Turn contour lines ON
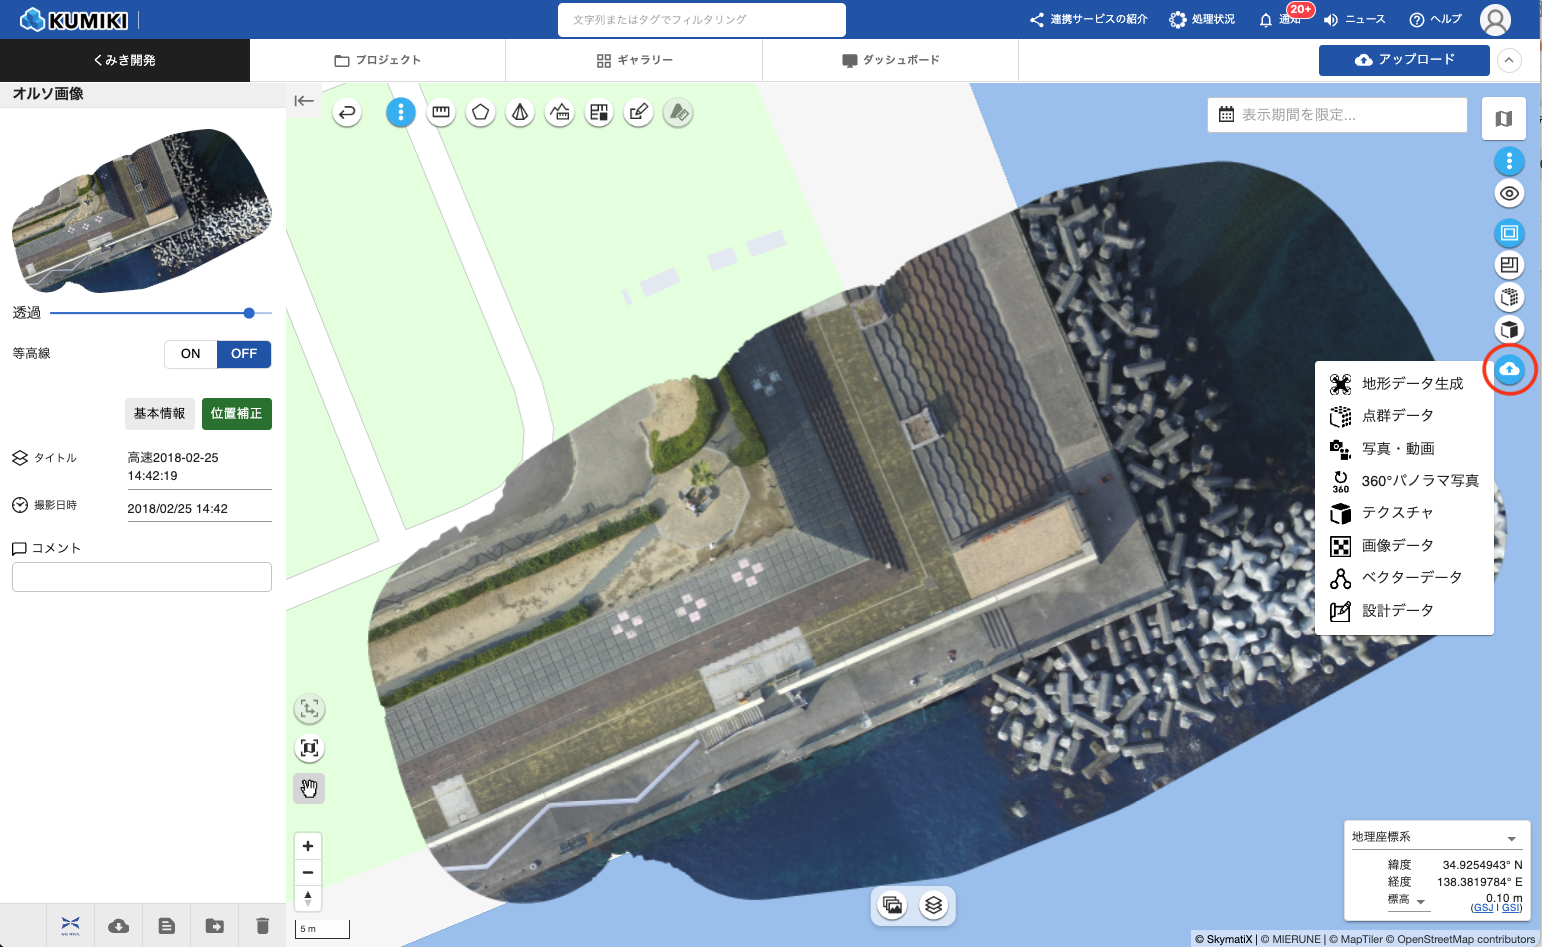 coord(190,354)
